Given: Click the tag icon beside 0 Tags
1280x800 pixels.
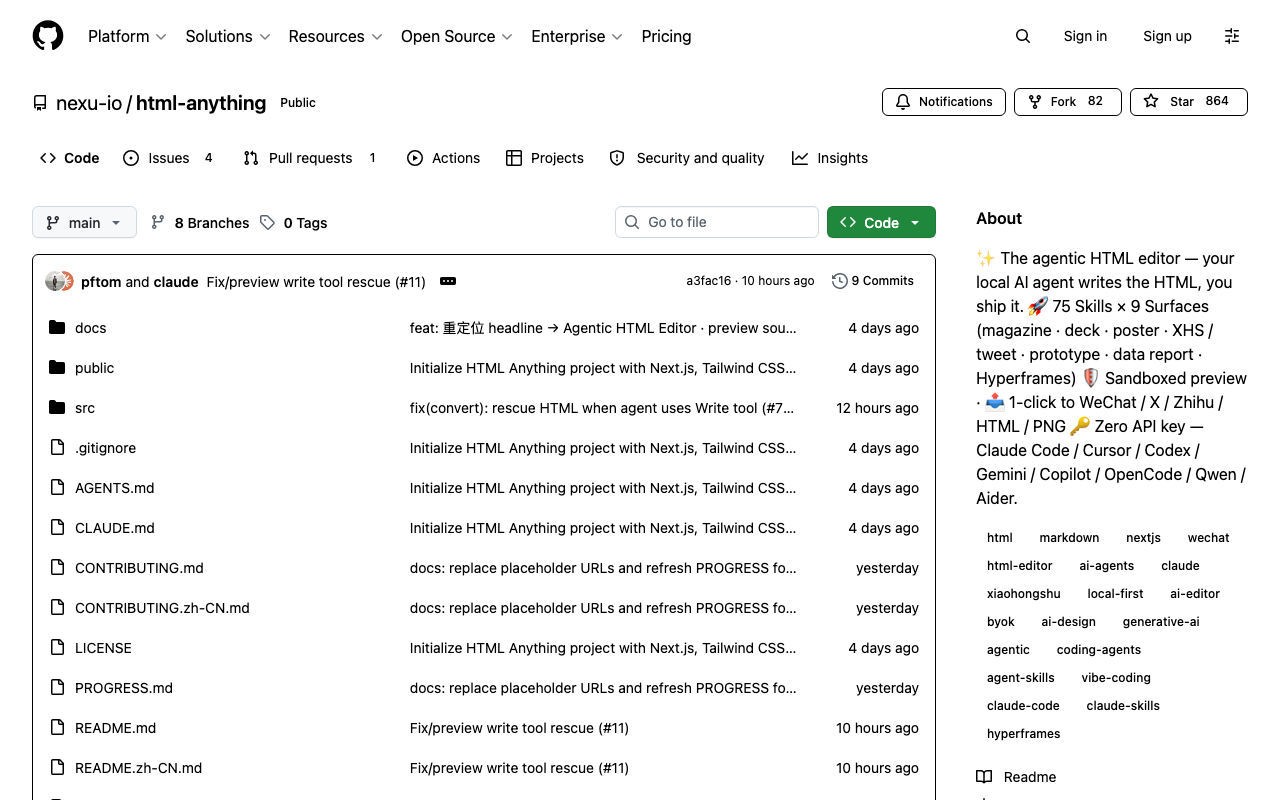Looking at the screenshot, I should [267, 223].
